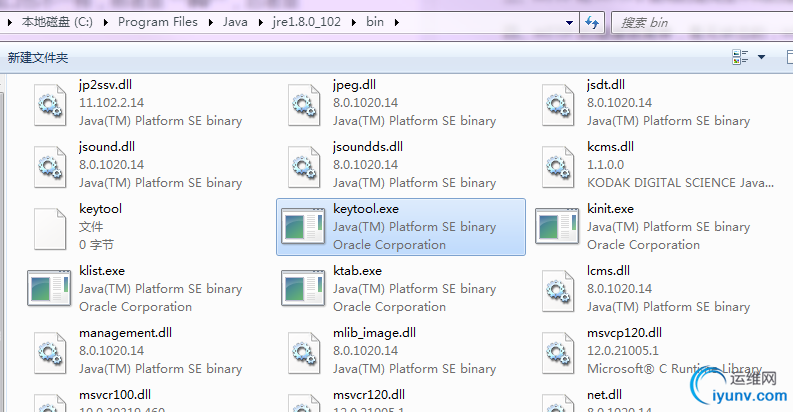
Task: Select the file name jsdt.dll
Action: (606, 85)
